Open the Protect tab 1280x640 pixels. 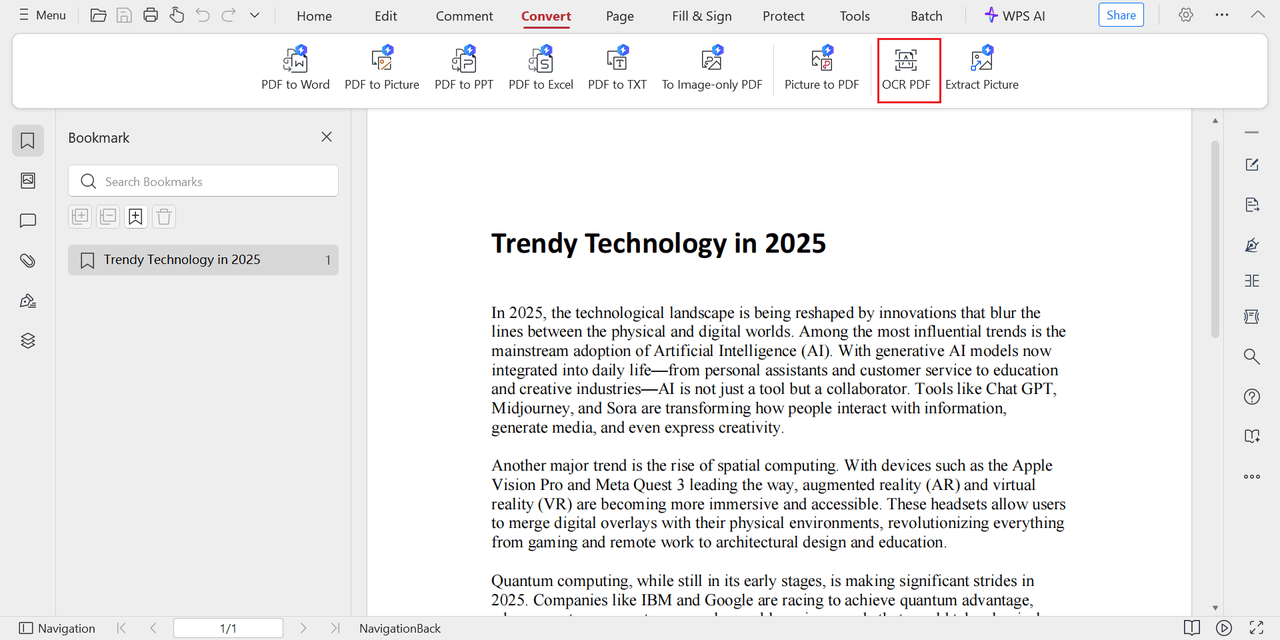coord(783,16)
